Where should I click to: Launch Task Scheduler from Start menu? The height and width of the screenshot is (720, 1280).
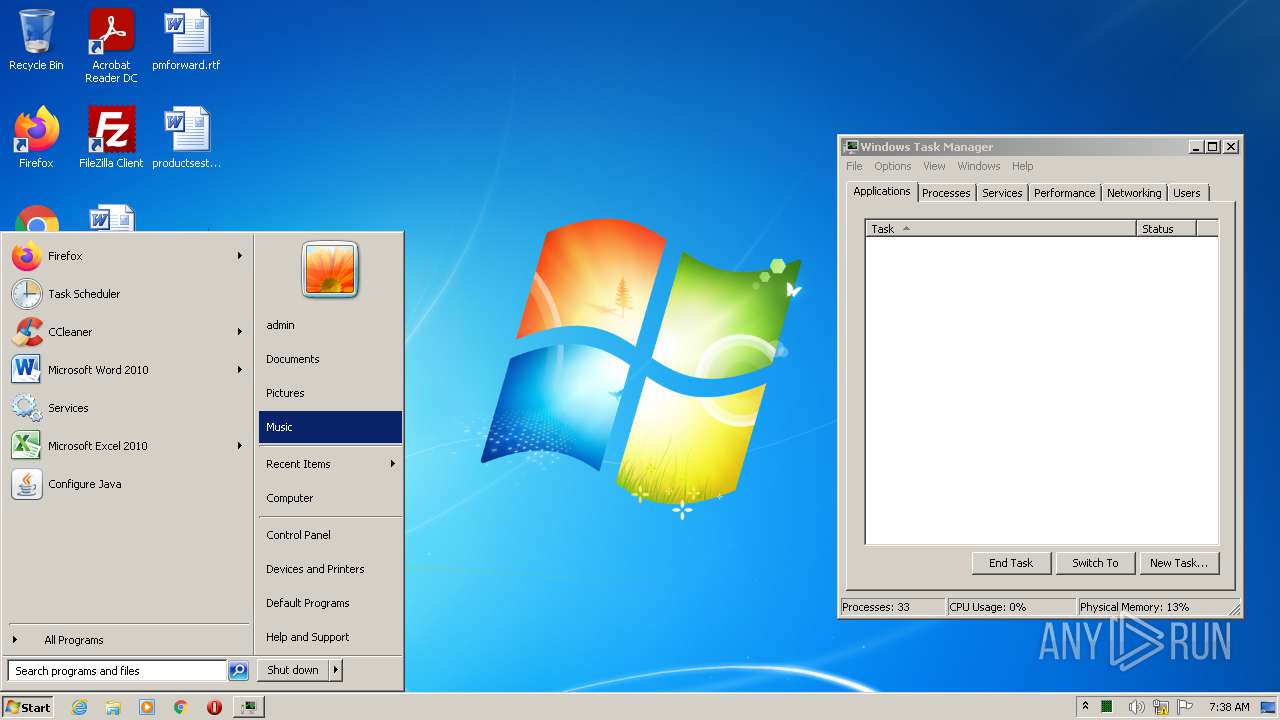[x=127, y=294]
